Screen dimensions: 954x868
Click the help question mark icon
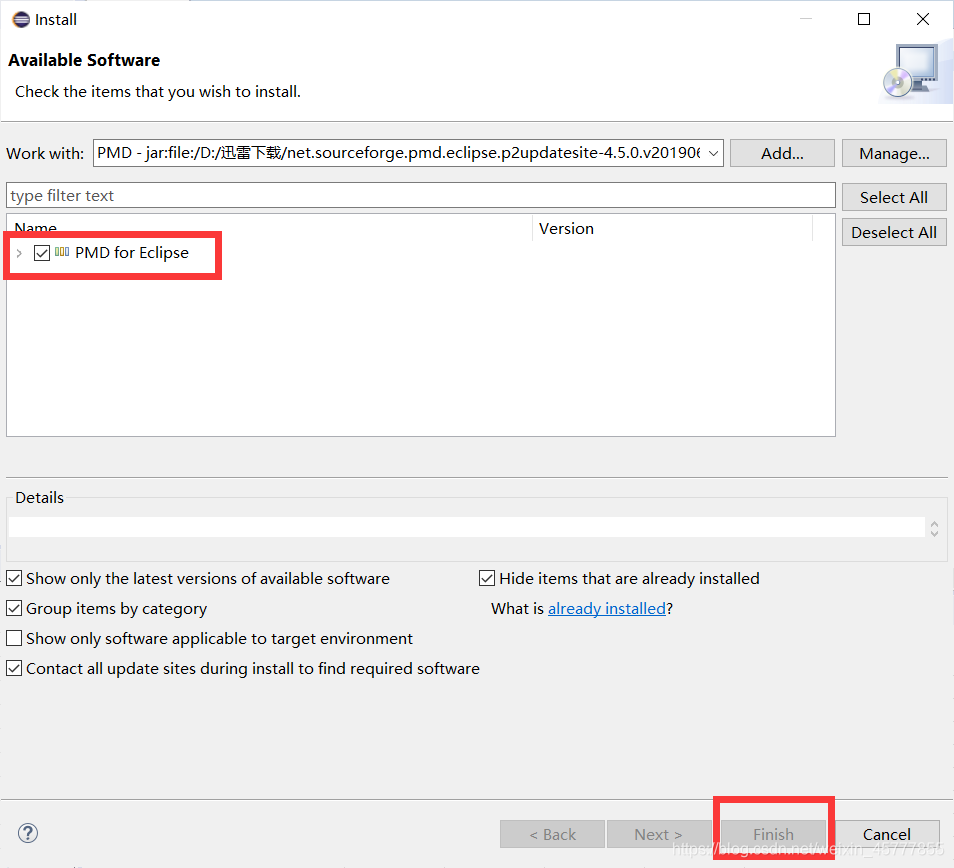(28, 833)
